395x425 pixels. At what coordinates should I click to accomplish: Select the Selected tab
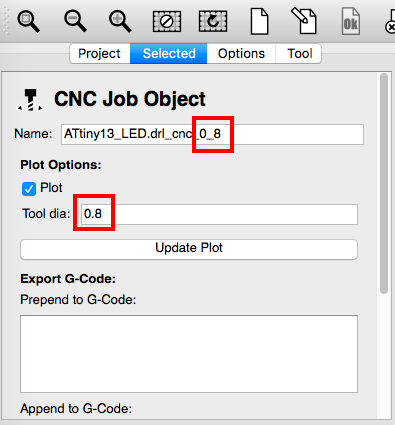[169, 53]
